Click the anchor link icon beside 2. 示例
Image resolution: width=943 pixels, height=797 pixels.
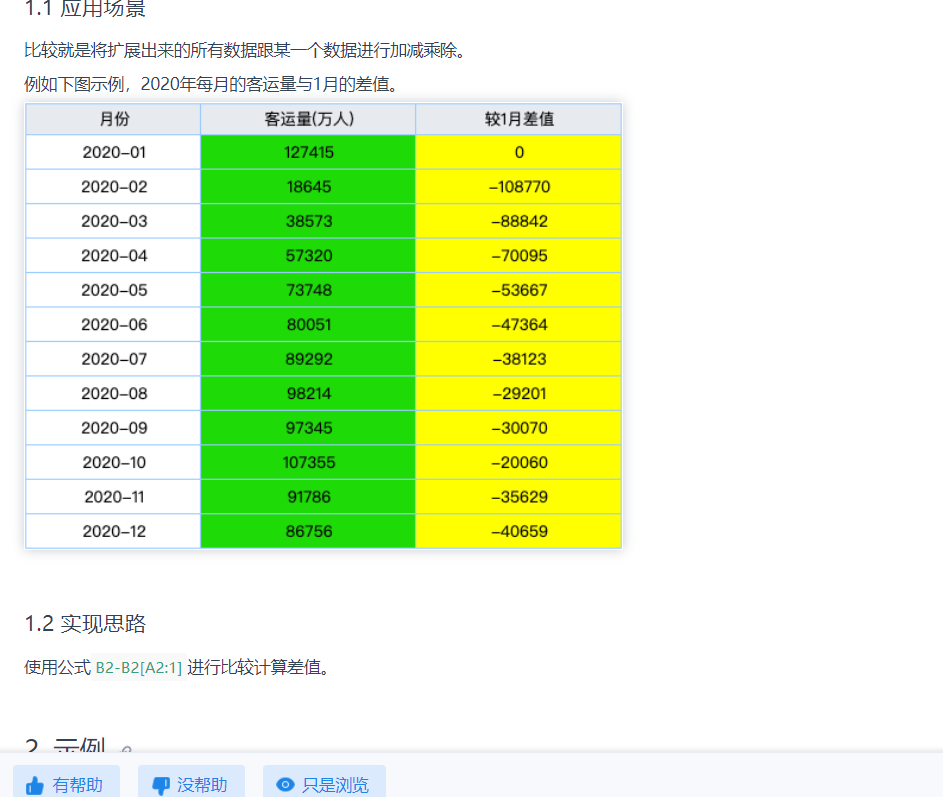coord(126,749)
